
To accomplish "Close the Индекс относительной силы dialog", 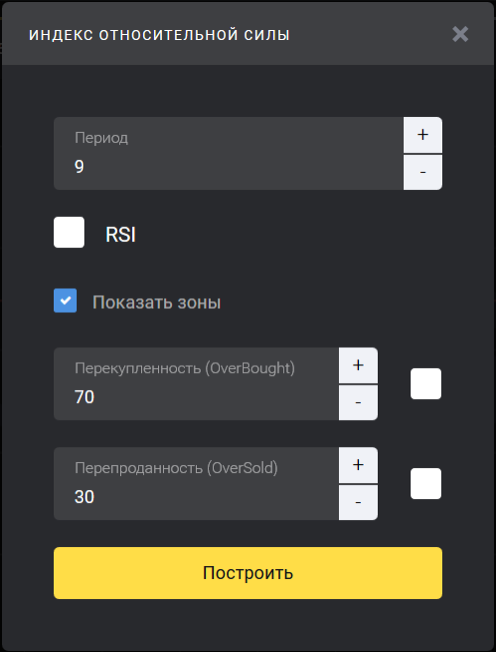I will [460, 34].
